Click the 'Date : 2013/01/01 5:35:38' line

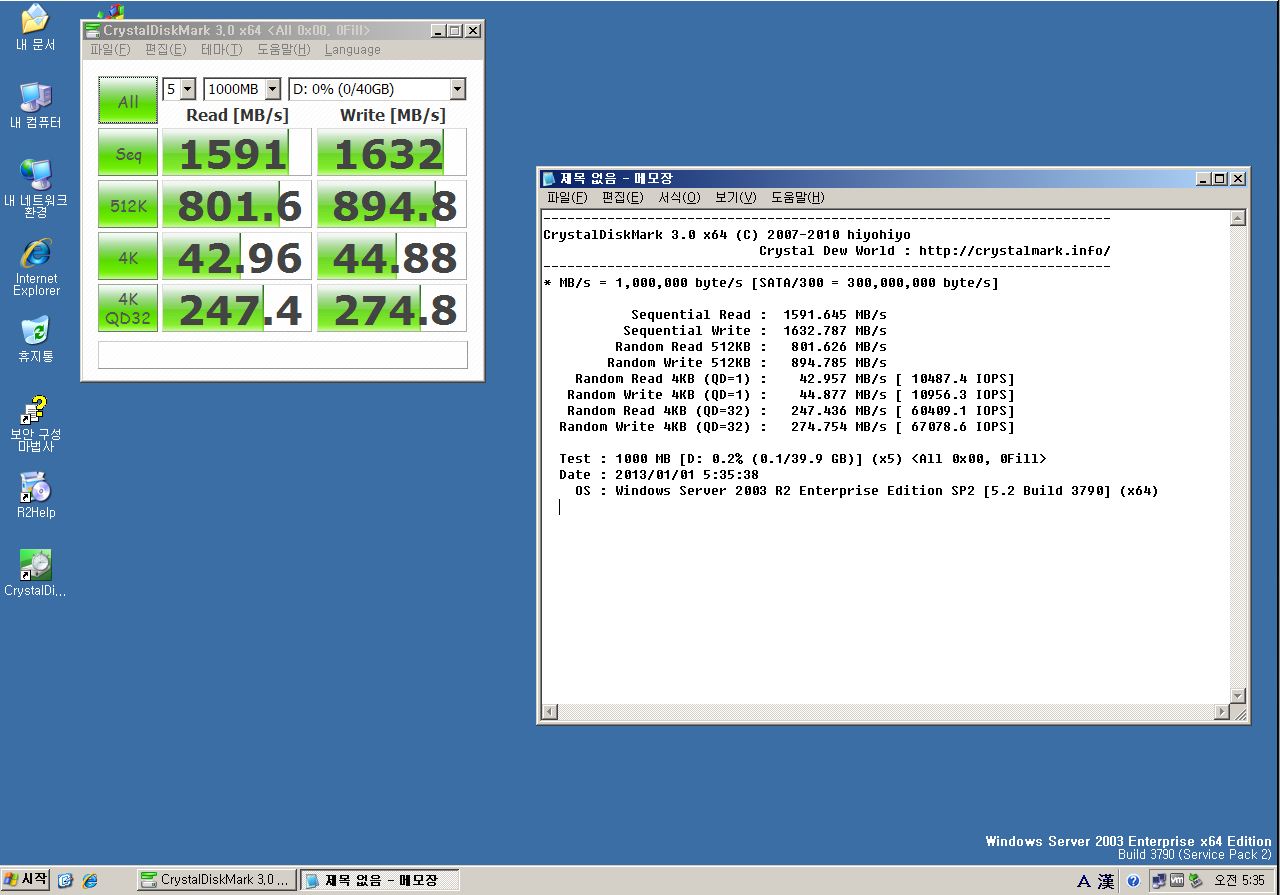[x=659, y=475]
